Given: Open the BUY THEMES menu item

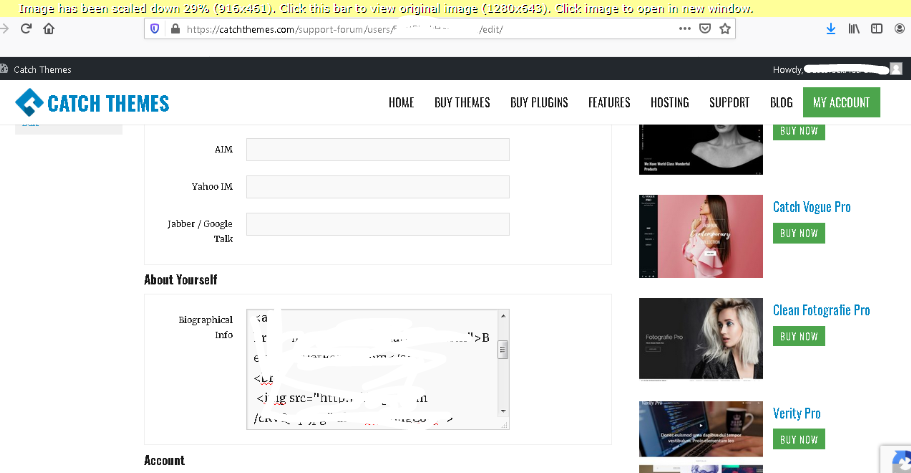Looking at the screenshot, I should 462,103.
